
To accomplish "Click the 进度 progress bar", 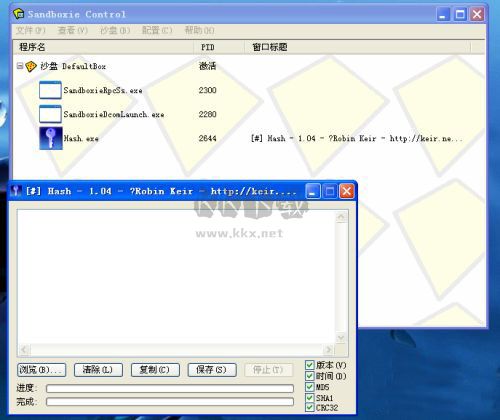I will tap(170, 388).
